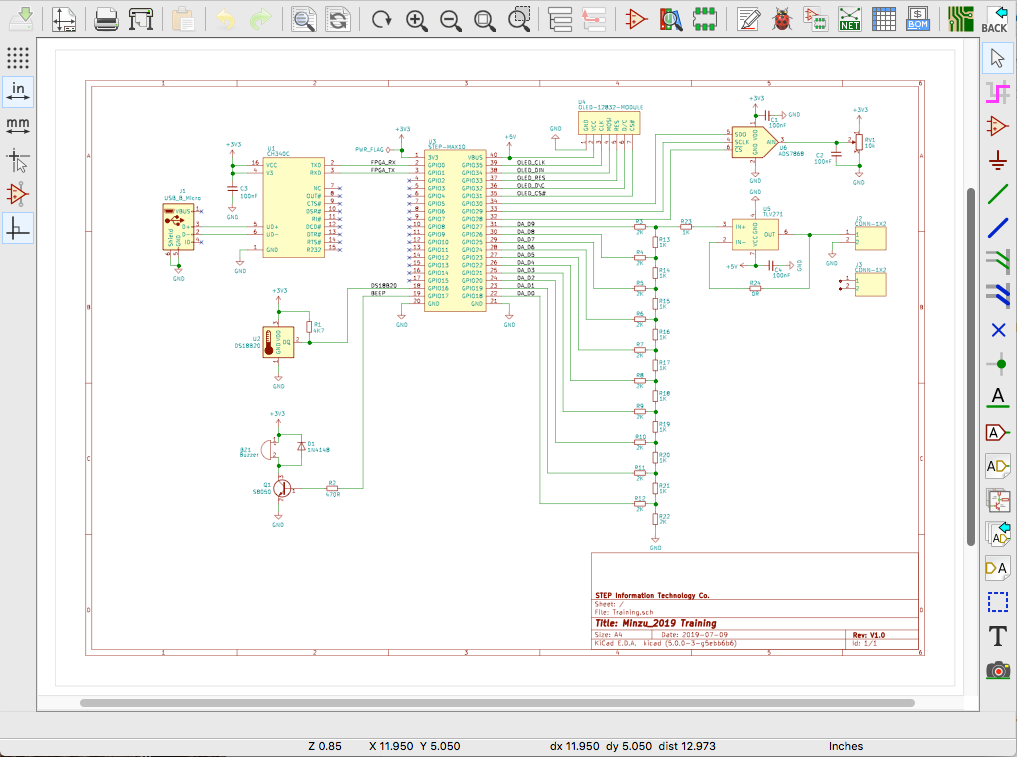Select import hierarchical label tool
This screenshot has width=1017, height=757.
[x=998, y=534]
